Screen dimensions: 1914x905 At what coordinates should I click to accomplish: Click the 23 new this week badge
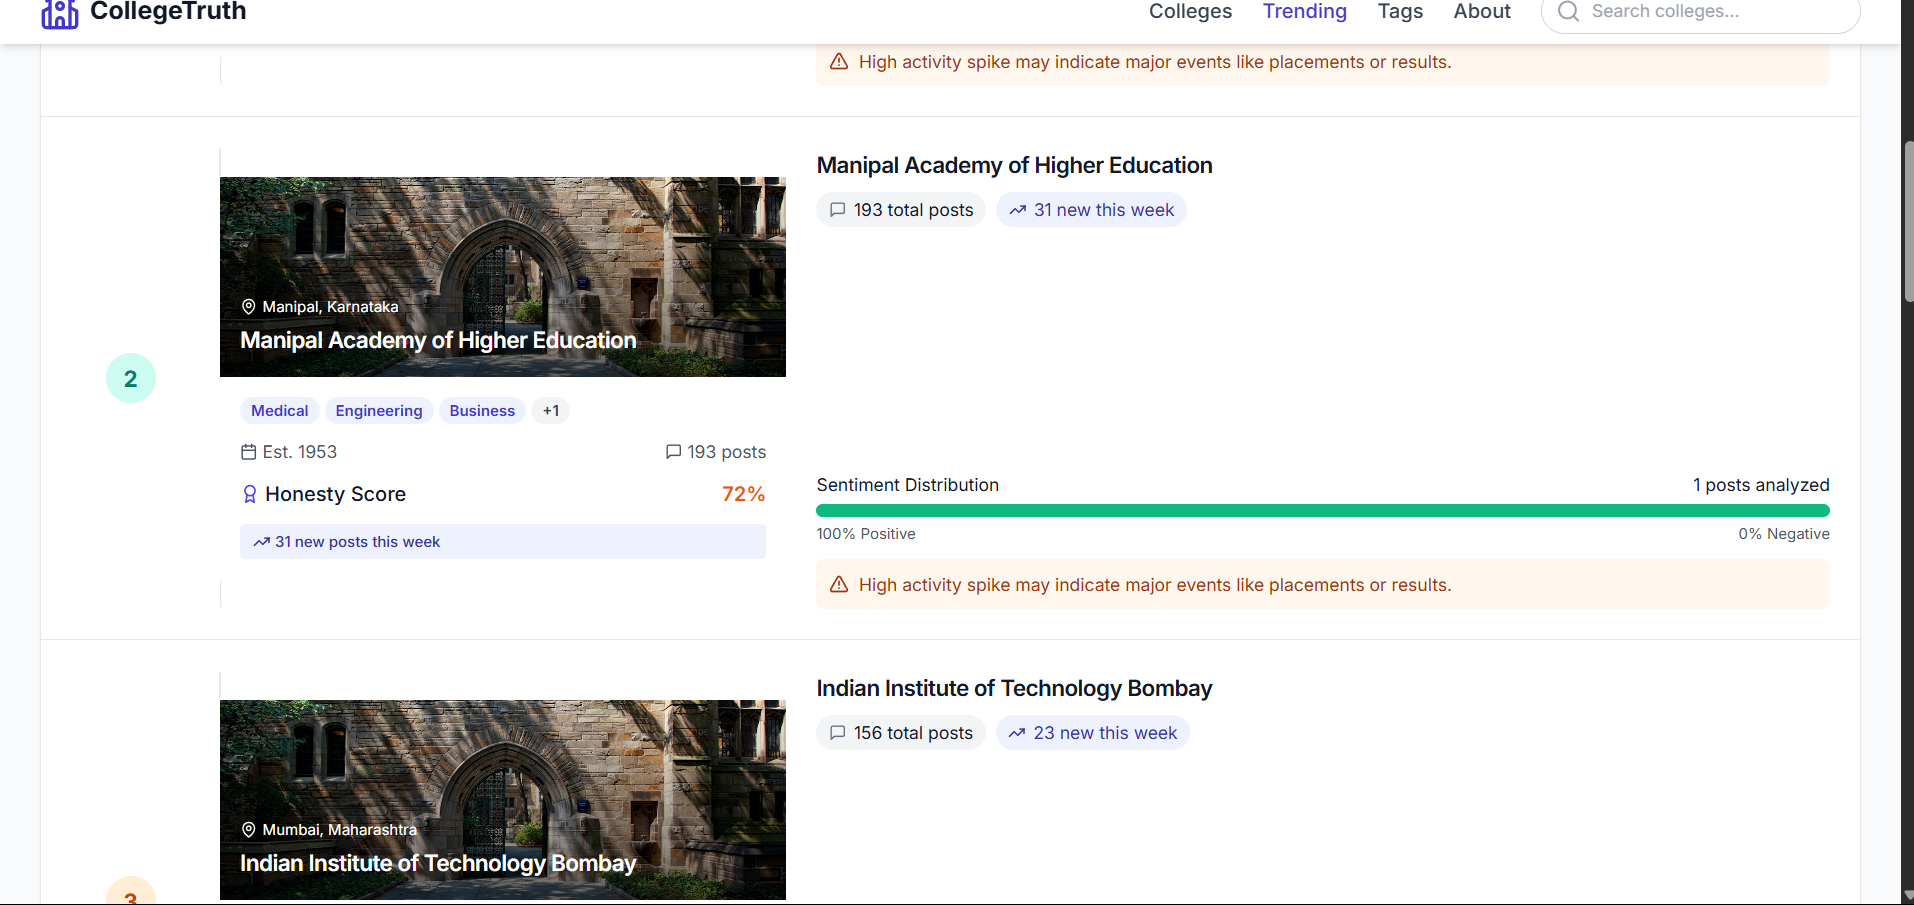pos(1092,733)
